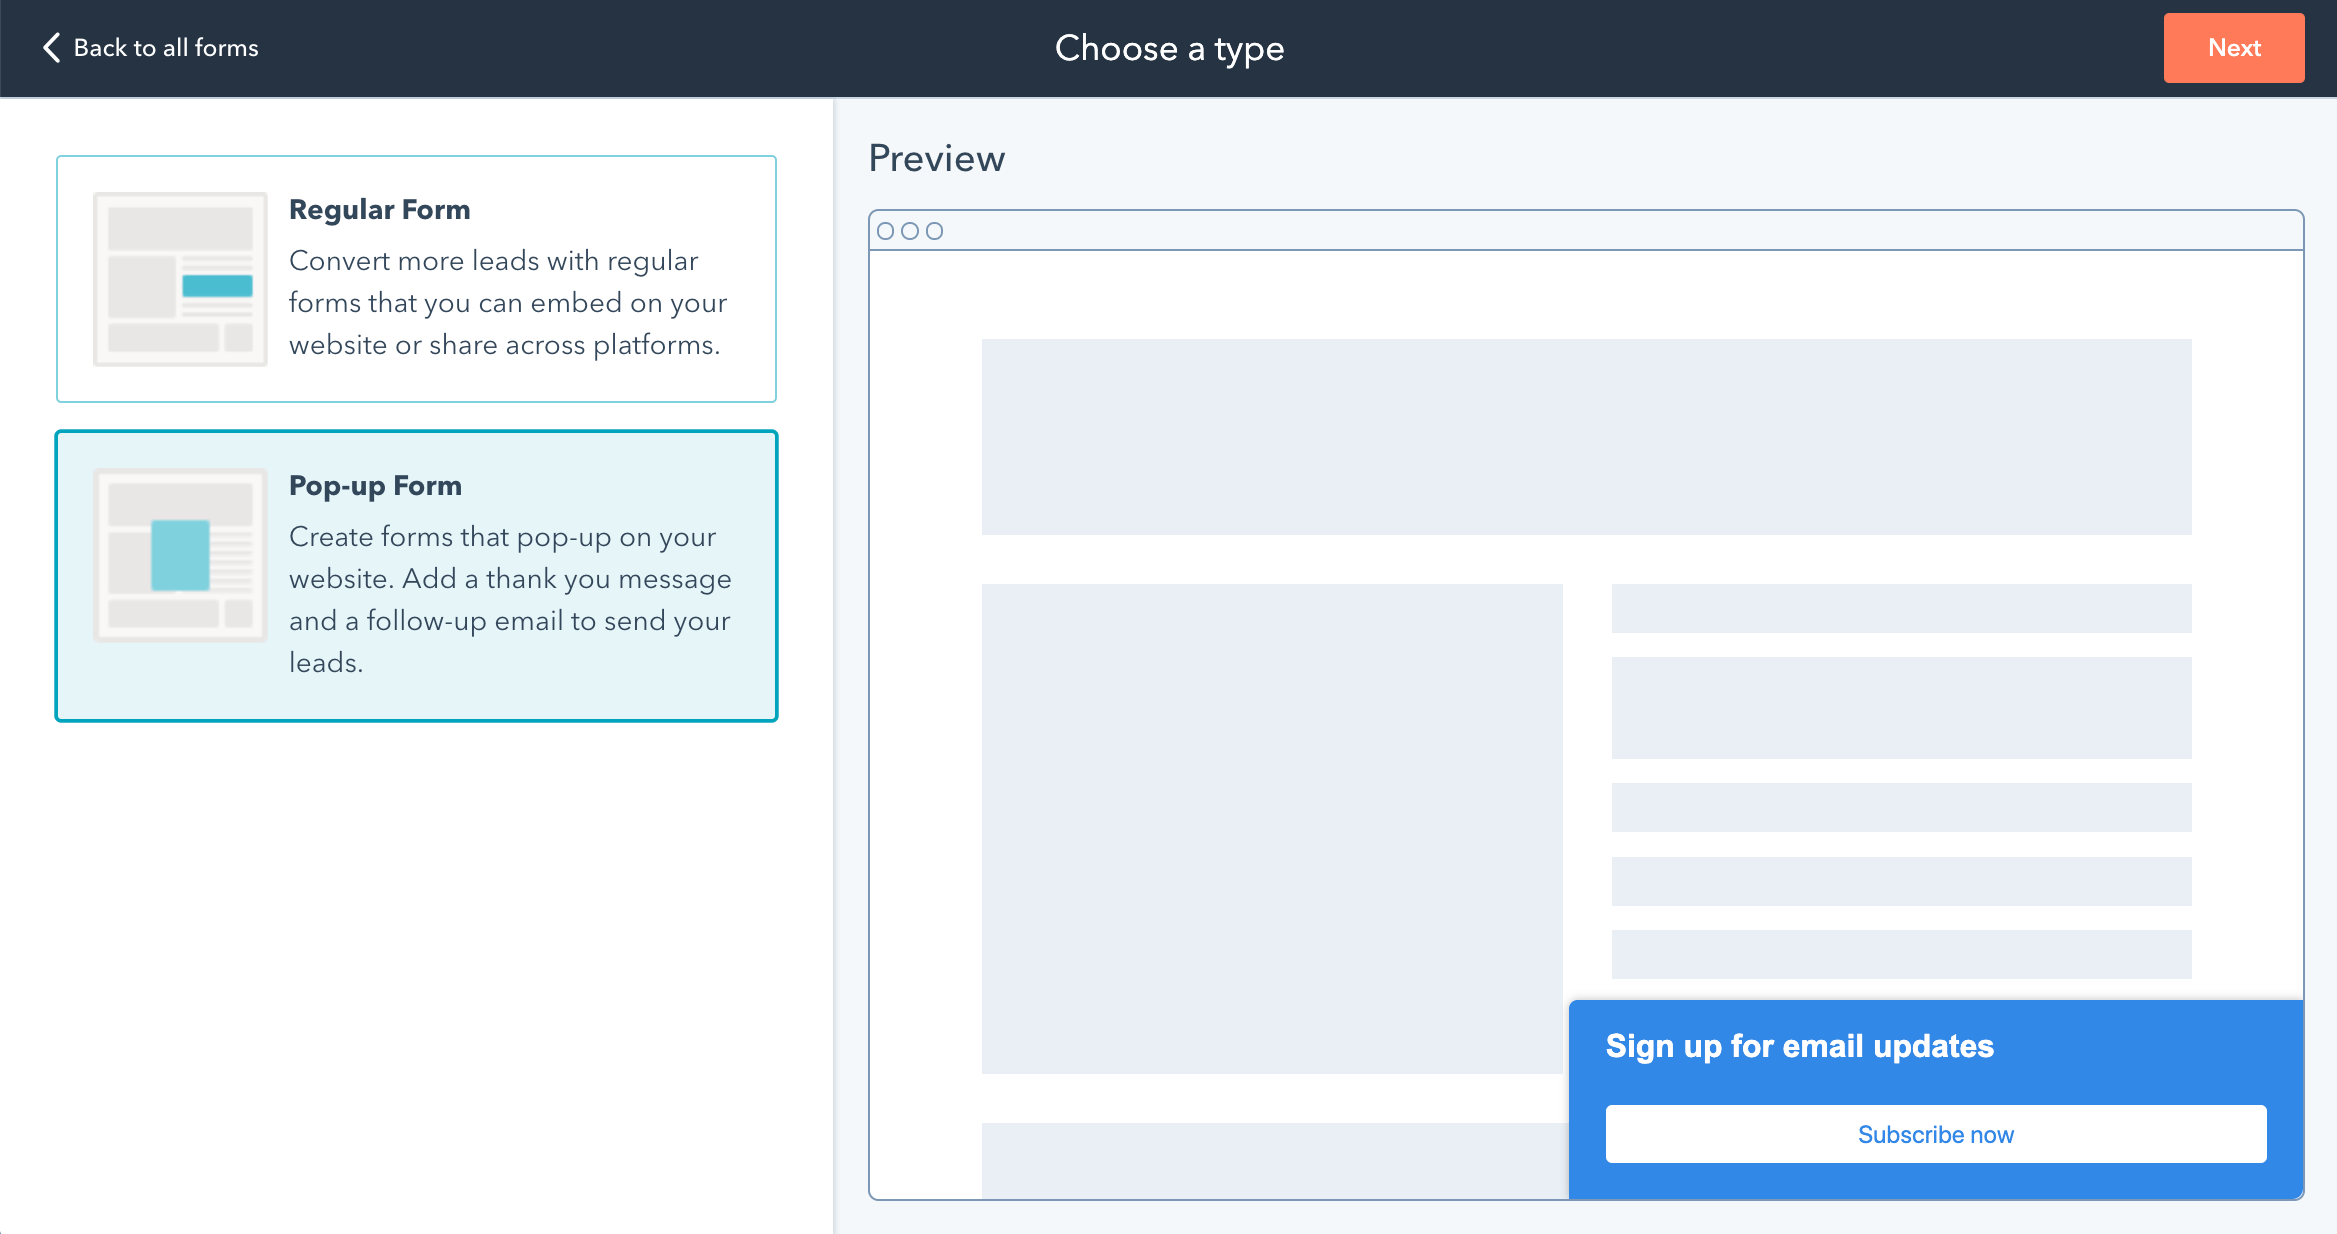The width and height of the screenshot is (2337, 1234).
Task: Click the Sign up for email updates heading
Action: click(x=1799, y=1046)
